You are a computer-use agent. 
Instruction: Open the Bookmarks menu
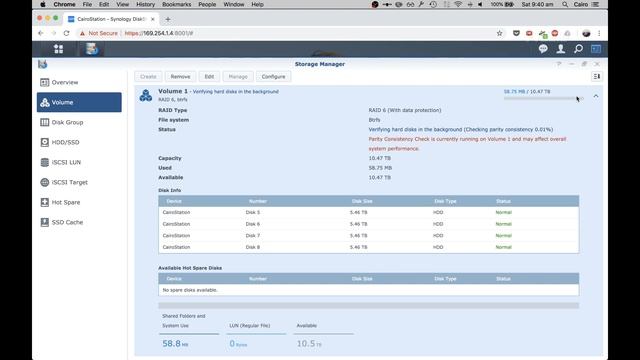[x=176, y=4]
